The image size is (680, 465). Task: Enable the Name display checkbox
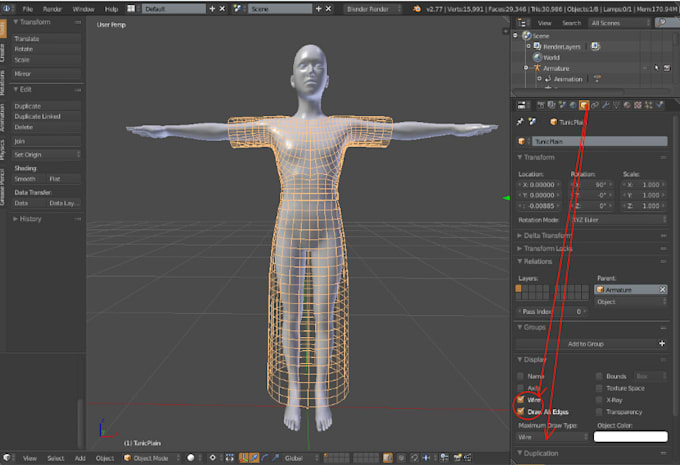point(520,376)
